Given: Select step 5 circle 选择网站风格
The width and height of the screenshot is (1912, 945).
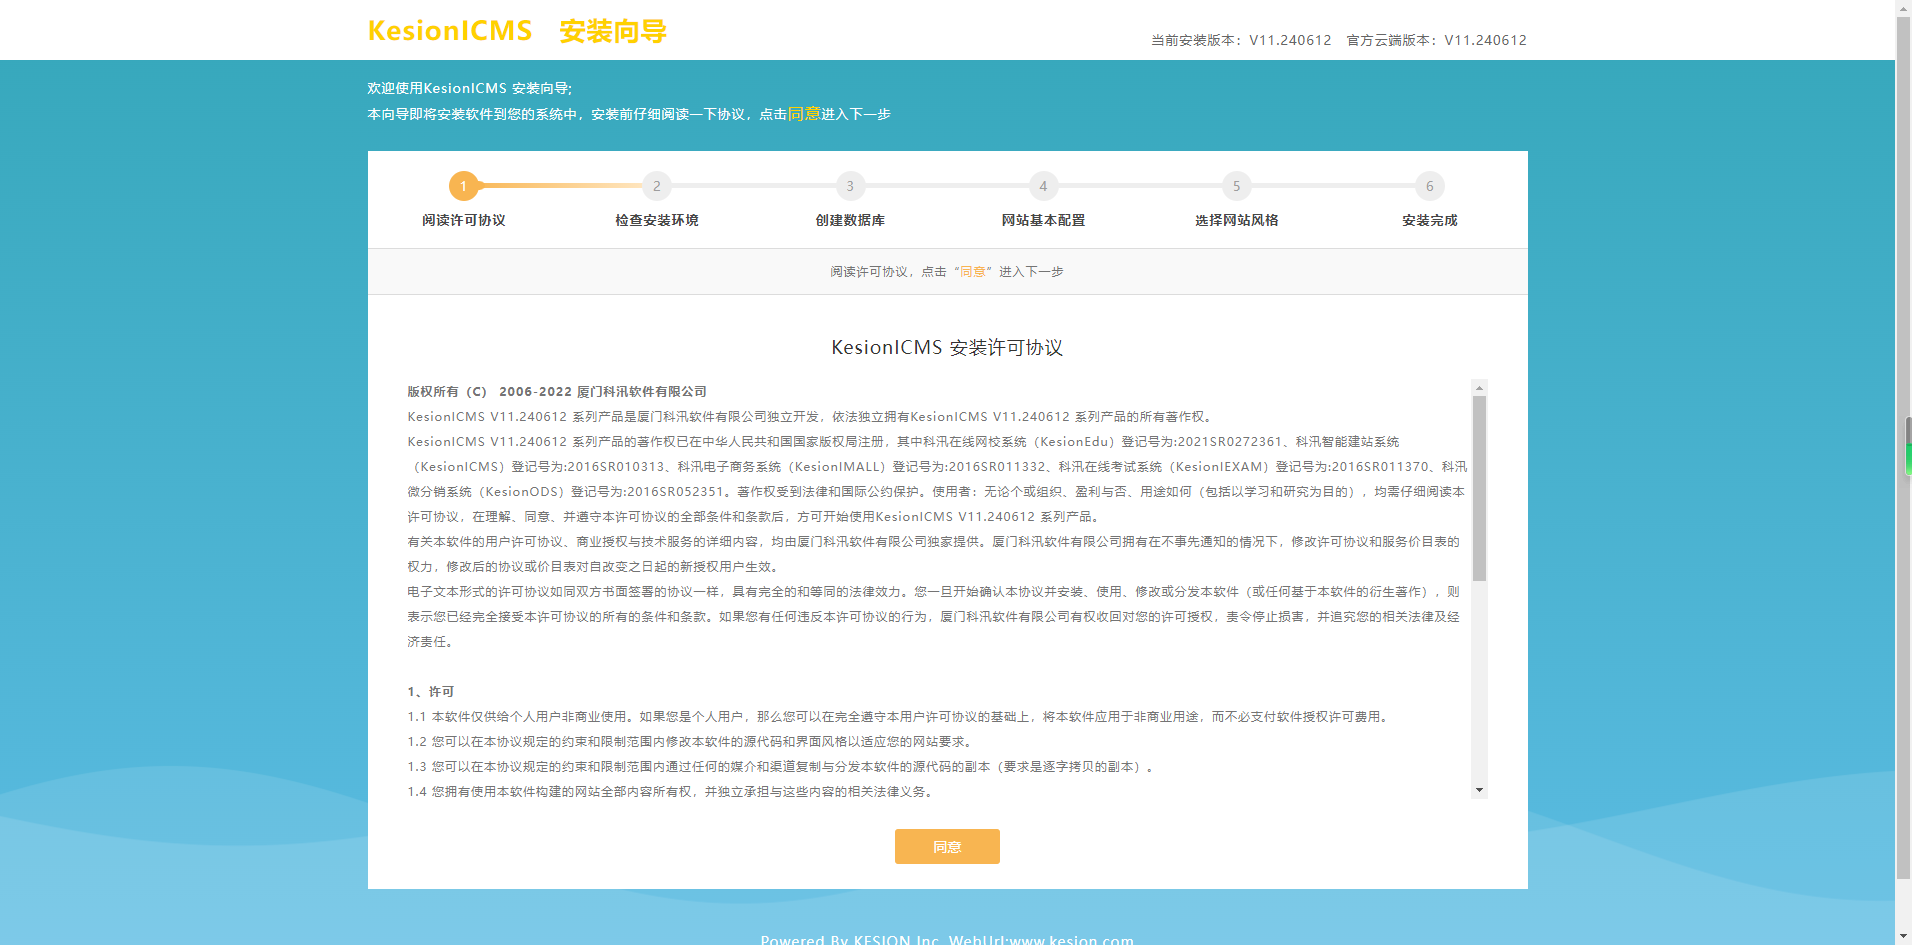Looking at the screenshot, I should [x=1236, y=186].
